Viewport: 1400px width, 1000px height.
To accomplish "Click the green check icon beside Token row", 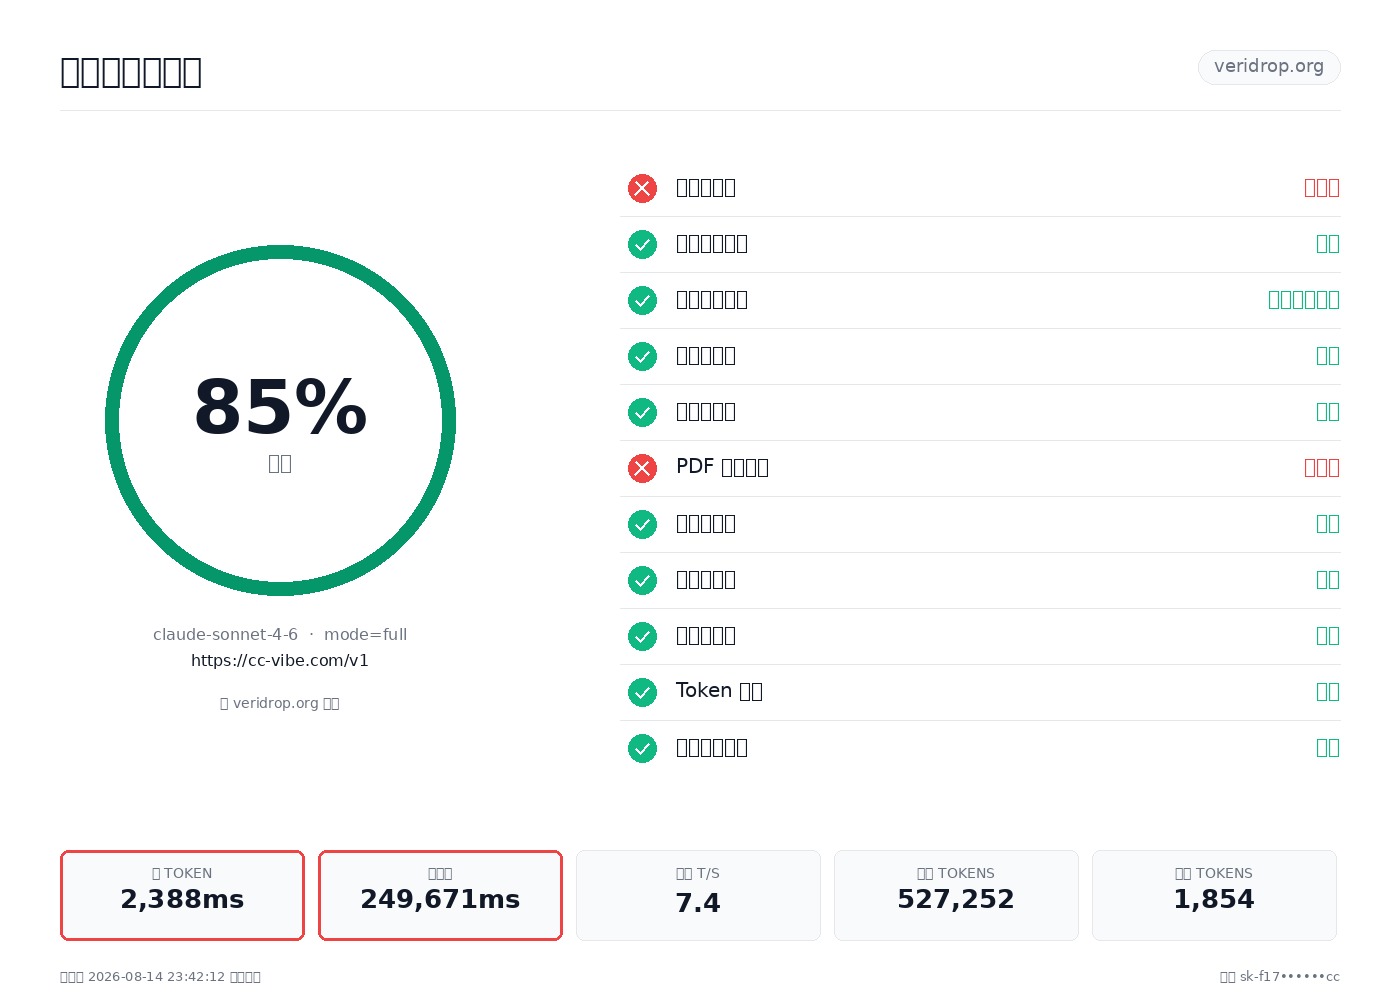I will 642,692.
